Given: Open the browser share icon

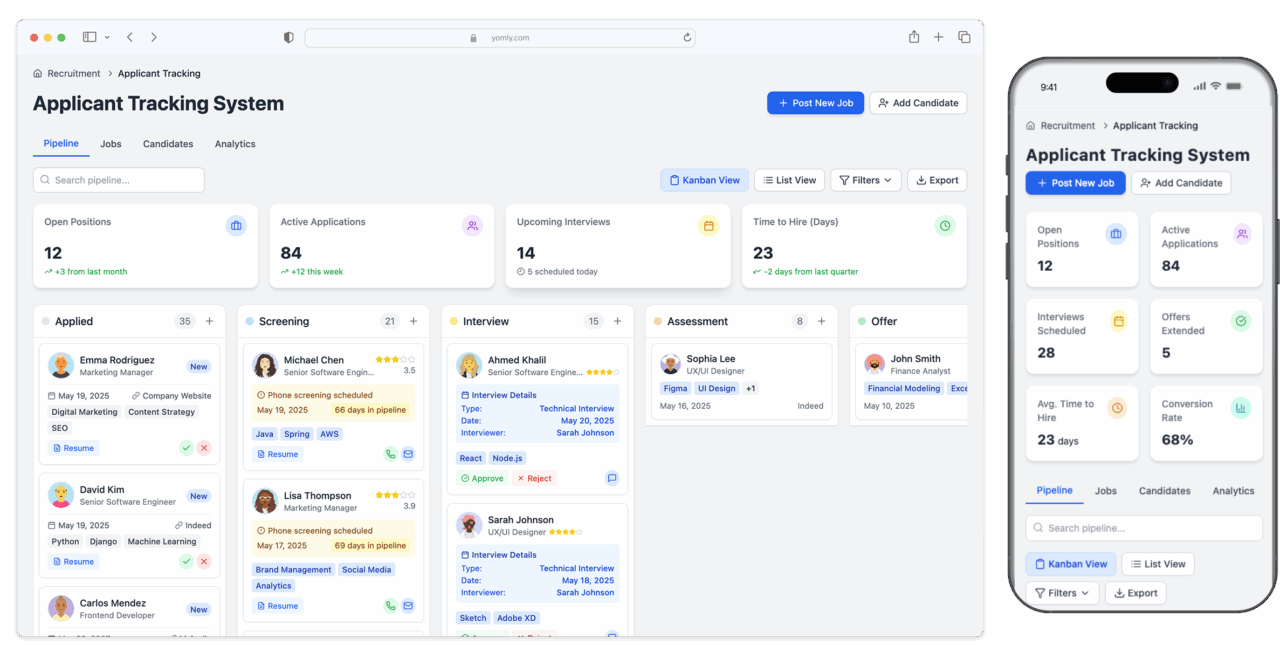Looking at the screenshot, I should 914,37.
